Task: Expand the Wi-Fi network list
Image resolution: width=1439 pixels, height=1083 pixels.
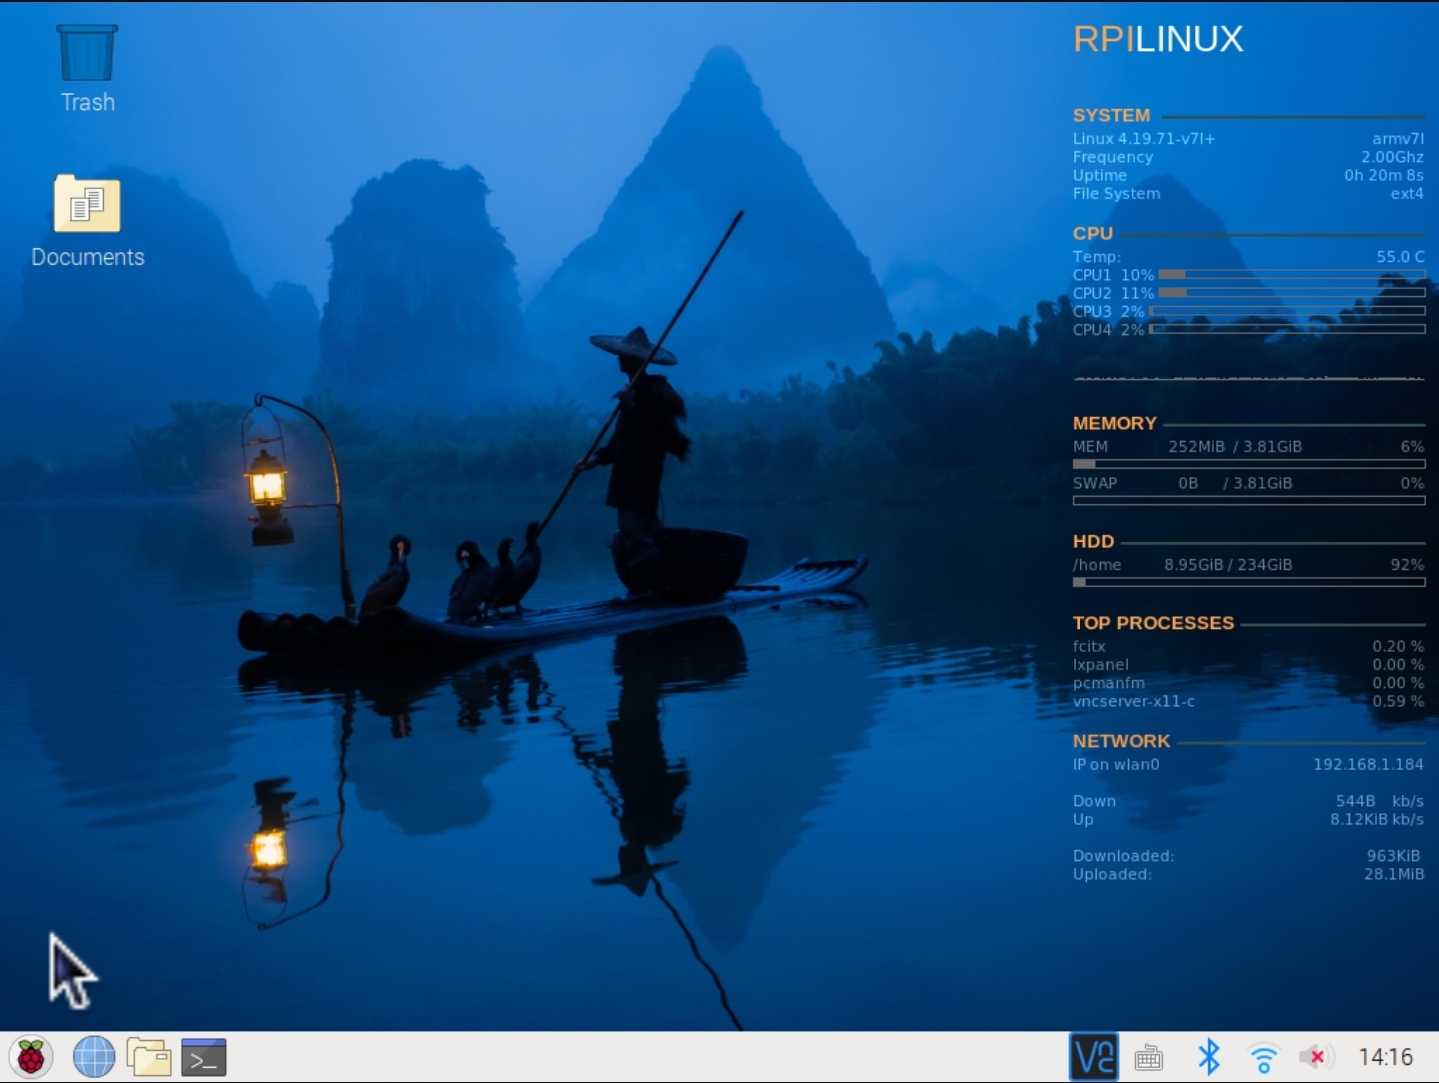Action: click(1264, 1057)
